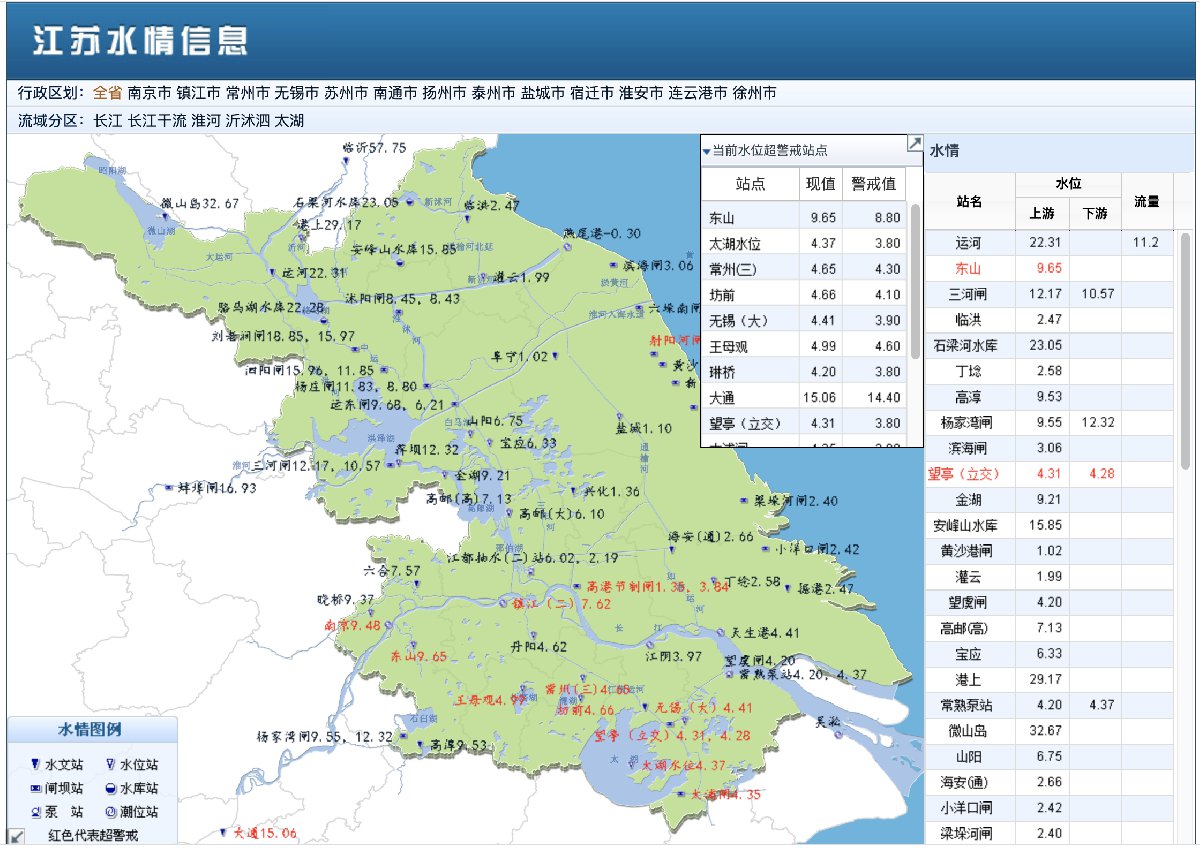The width and height of the screenshot is (1200, 848).
Task: Click the 高淳 station marker icon
Action: [x=420, y=745]
